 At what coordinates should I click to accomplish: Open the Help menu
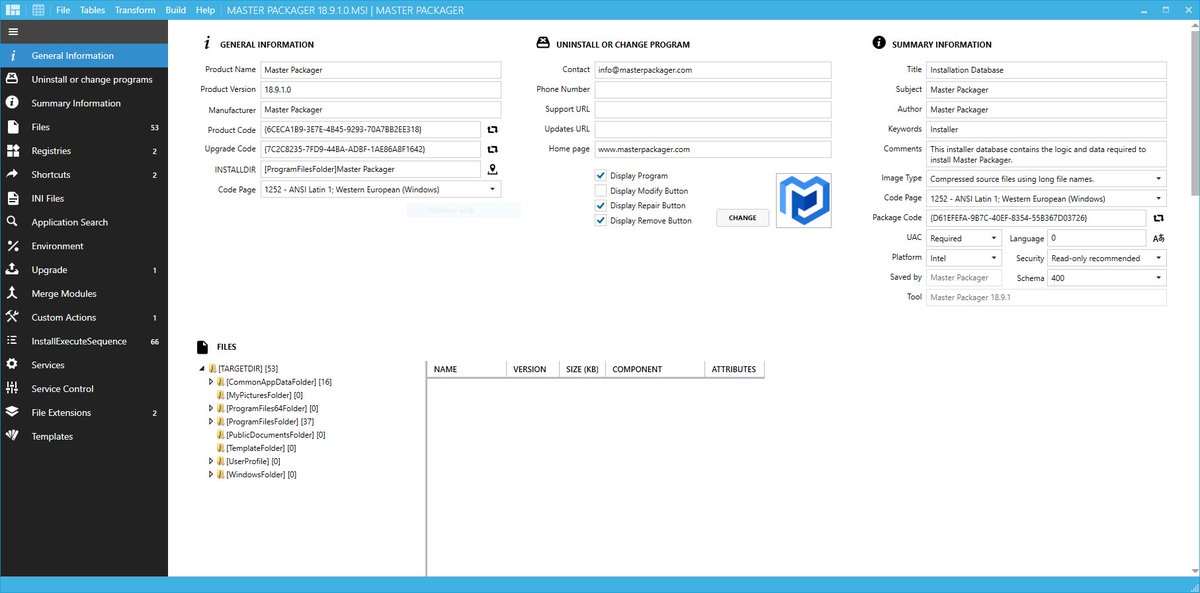point(205,10)
